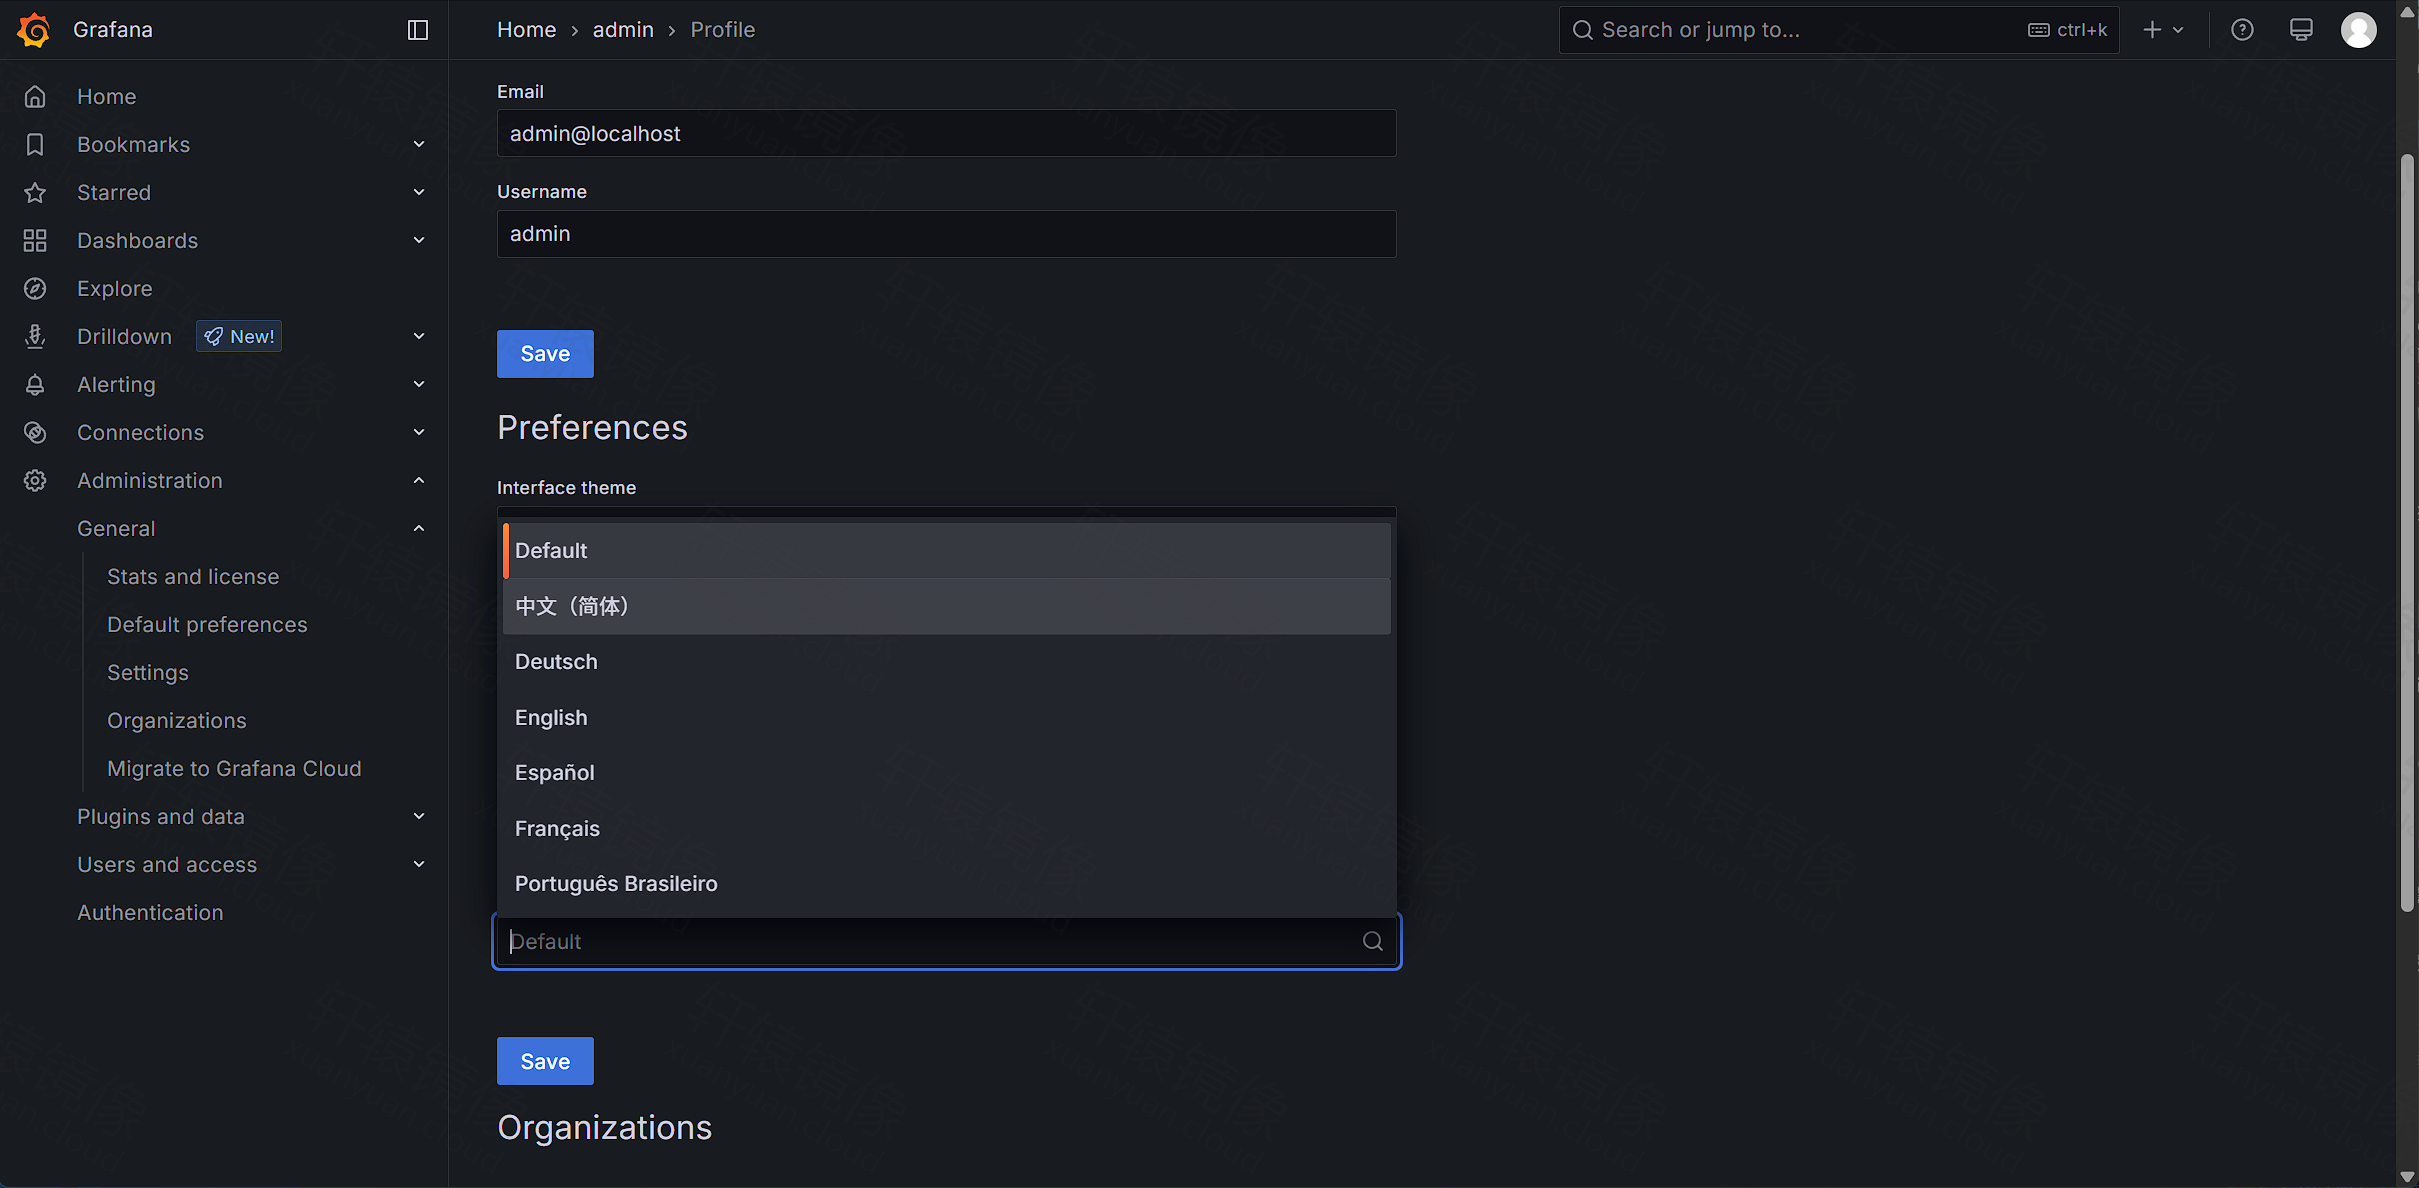
Task: Click the Username input field
Action: (946, 234)
